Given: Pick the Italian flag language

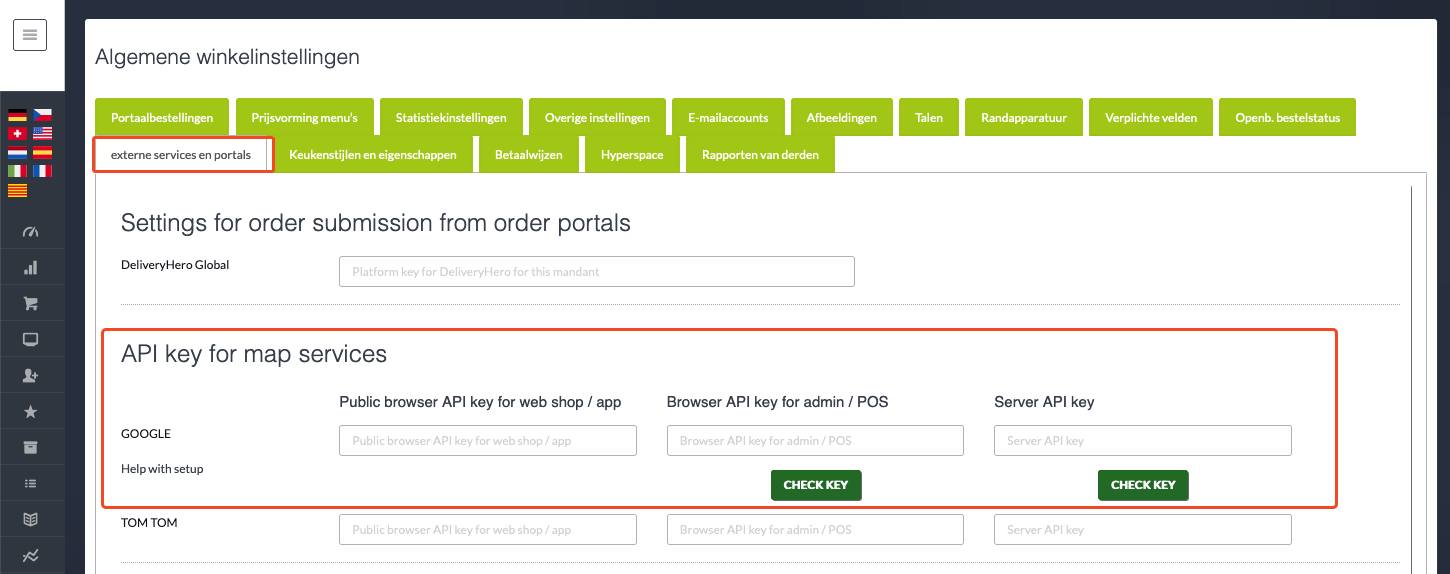Looking at the screenshot, I should tap(17, 171).
